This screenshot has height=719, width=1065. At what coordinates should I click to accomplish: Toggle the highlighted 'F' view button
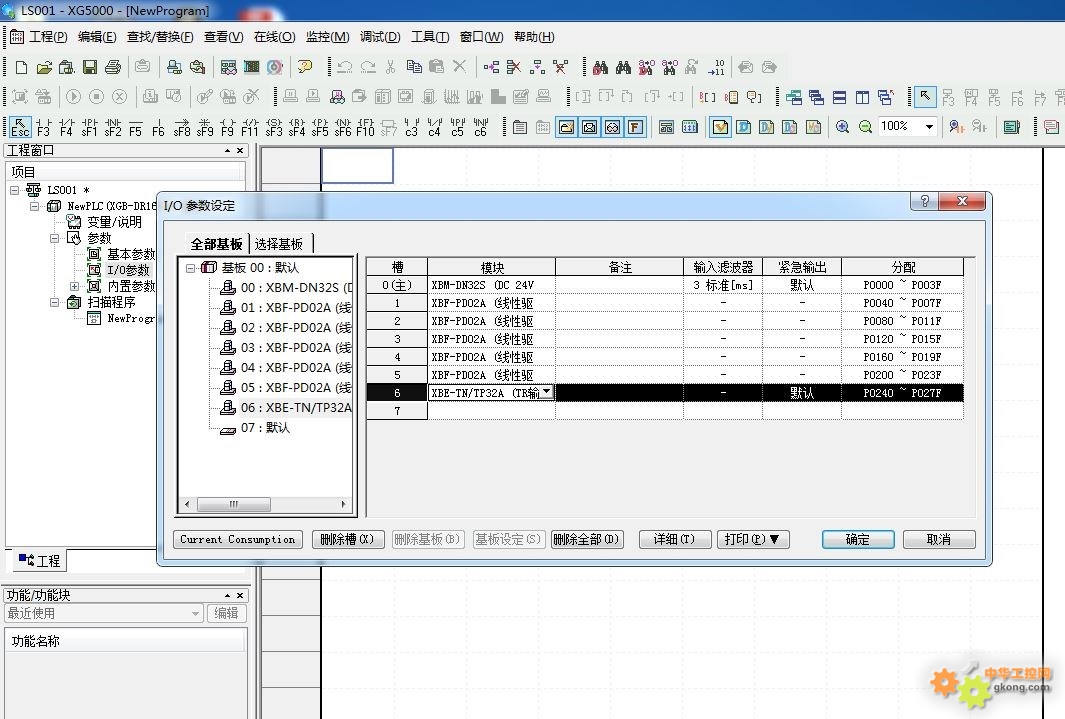[635, 127]
